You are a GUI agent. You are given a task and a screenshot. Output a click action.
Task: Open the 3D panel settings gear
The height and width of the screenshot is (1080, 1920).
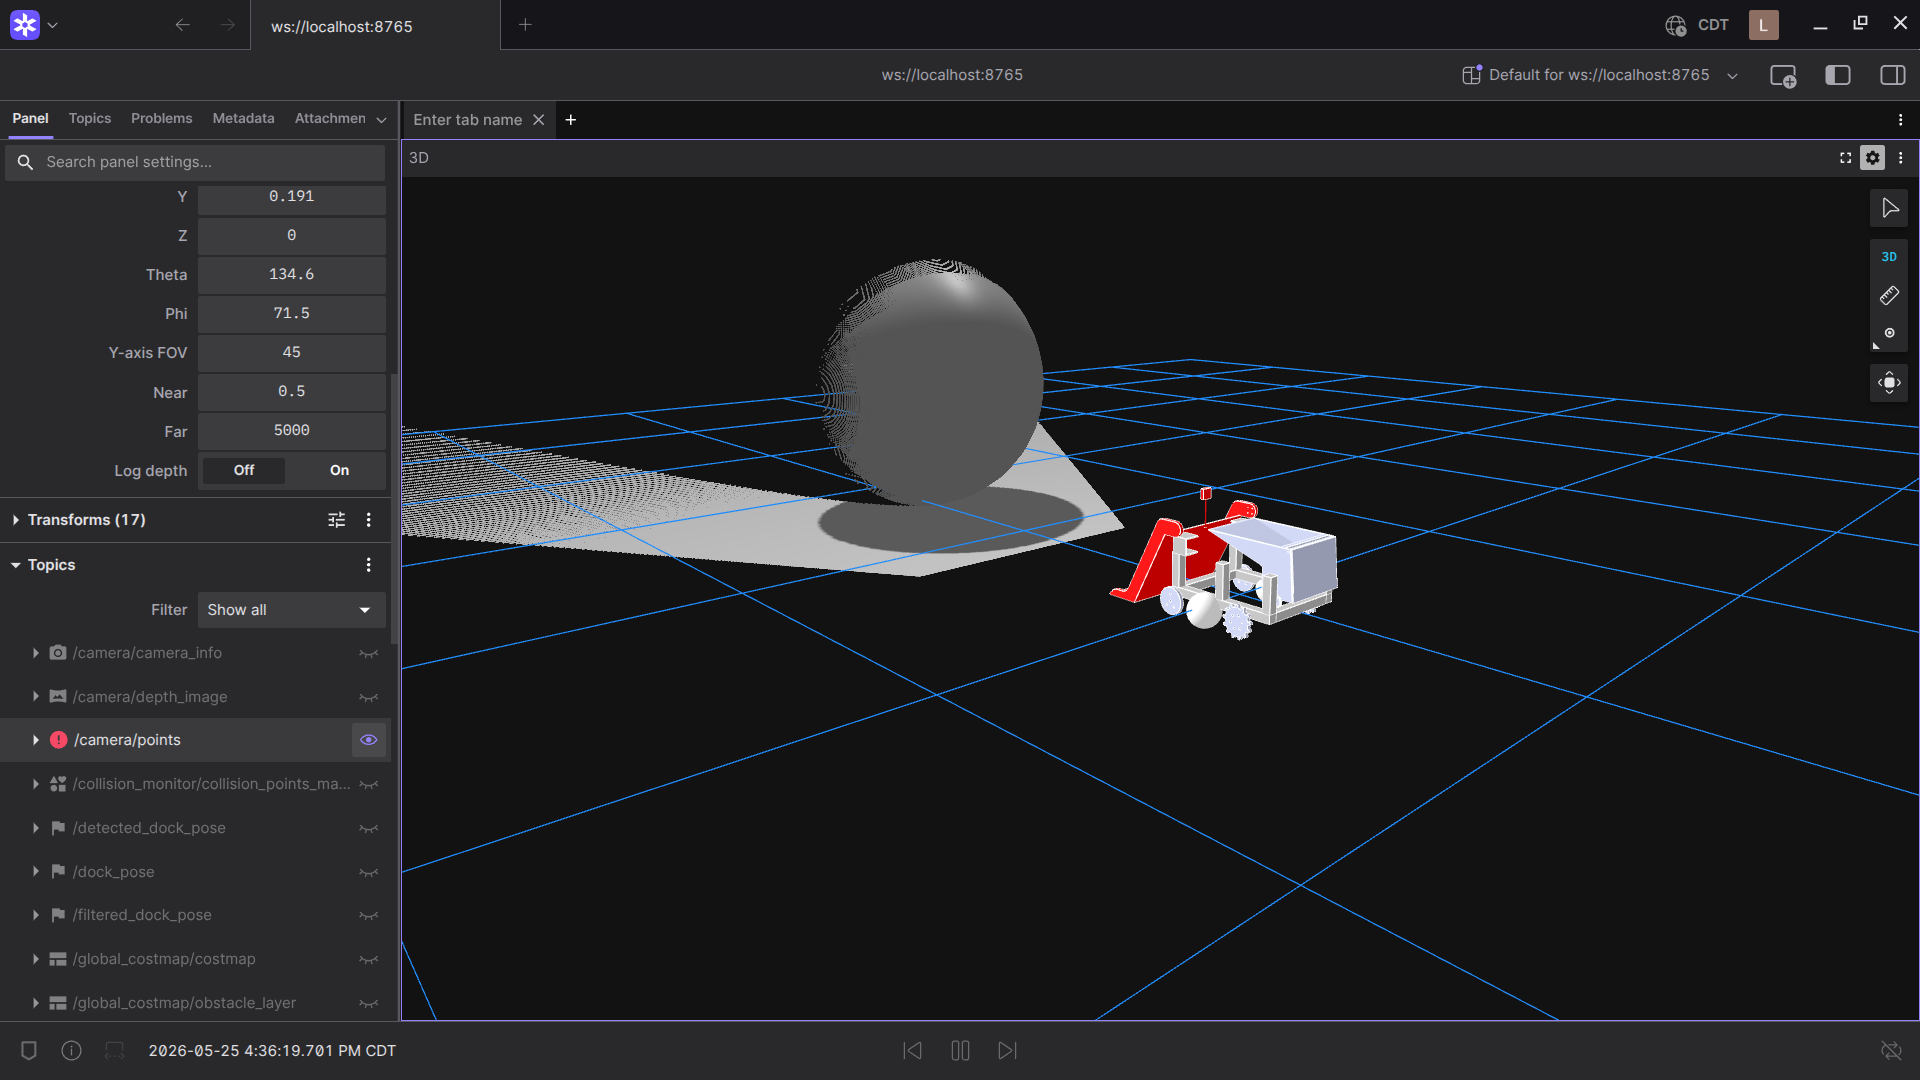1873,158
